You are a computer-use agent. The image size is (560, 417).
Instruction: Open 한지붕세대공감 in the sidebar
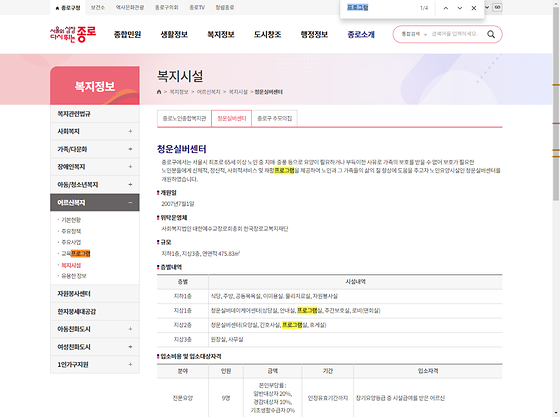coord(95,312)
